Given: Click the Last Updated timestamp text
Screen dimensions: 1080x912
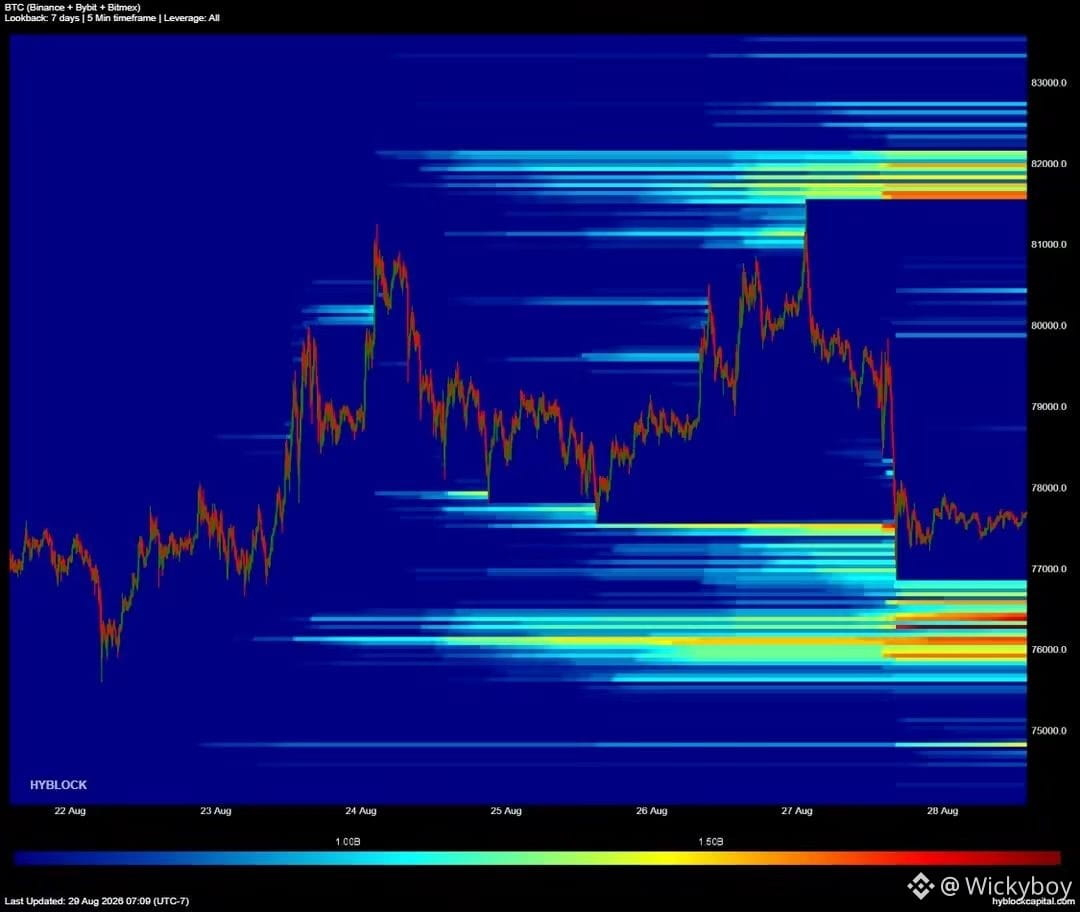Looking at the screenshot, I should pyautogui.click(x=96, y=901).
